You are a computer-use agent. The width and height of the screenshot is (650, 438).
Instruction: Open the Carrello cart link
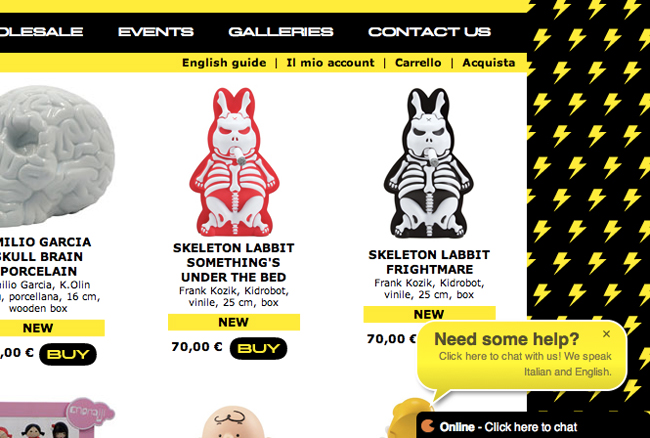(418, 63)
